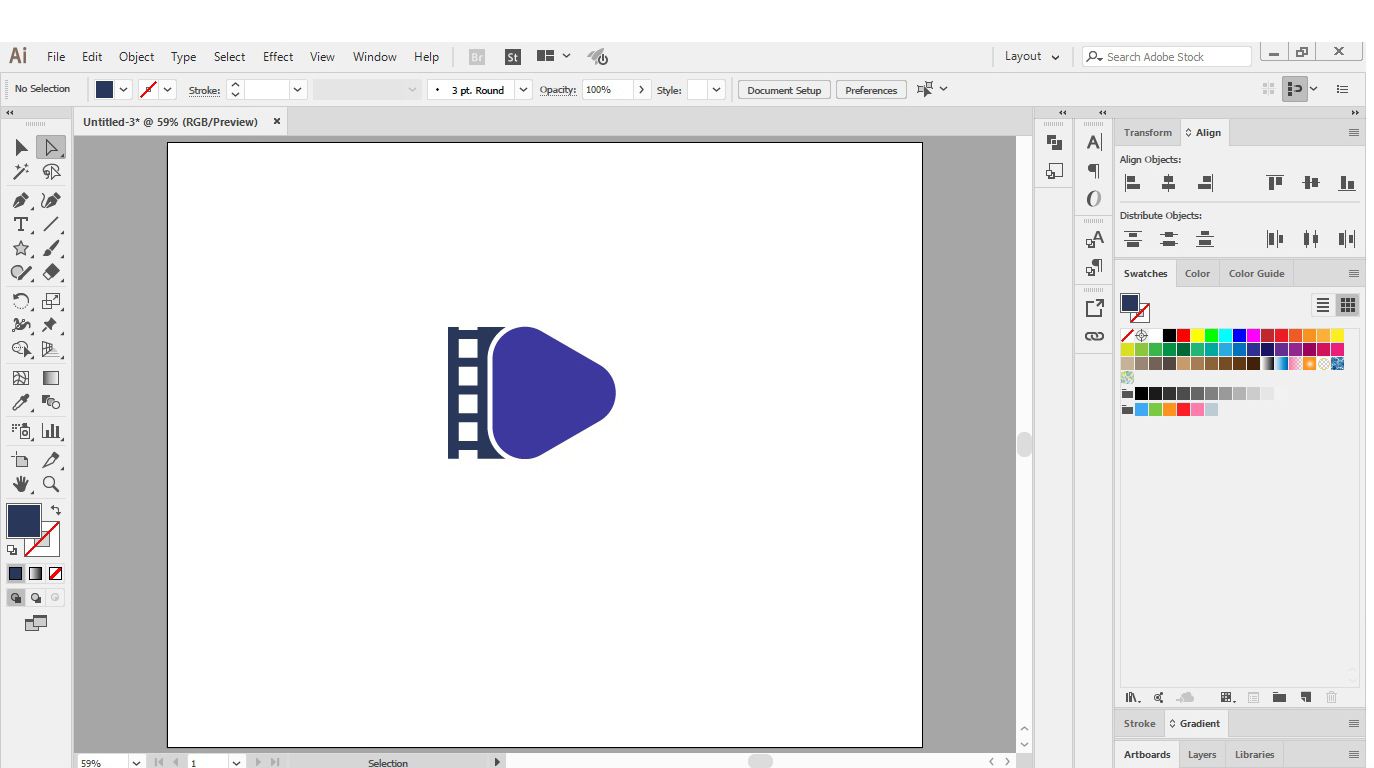Image resolution: width=1374 pixels, height=768 pixels.
Task: Select the Curvature tool
Action: [51, 200]
